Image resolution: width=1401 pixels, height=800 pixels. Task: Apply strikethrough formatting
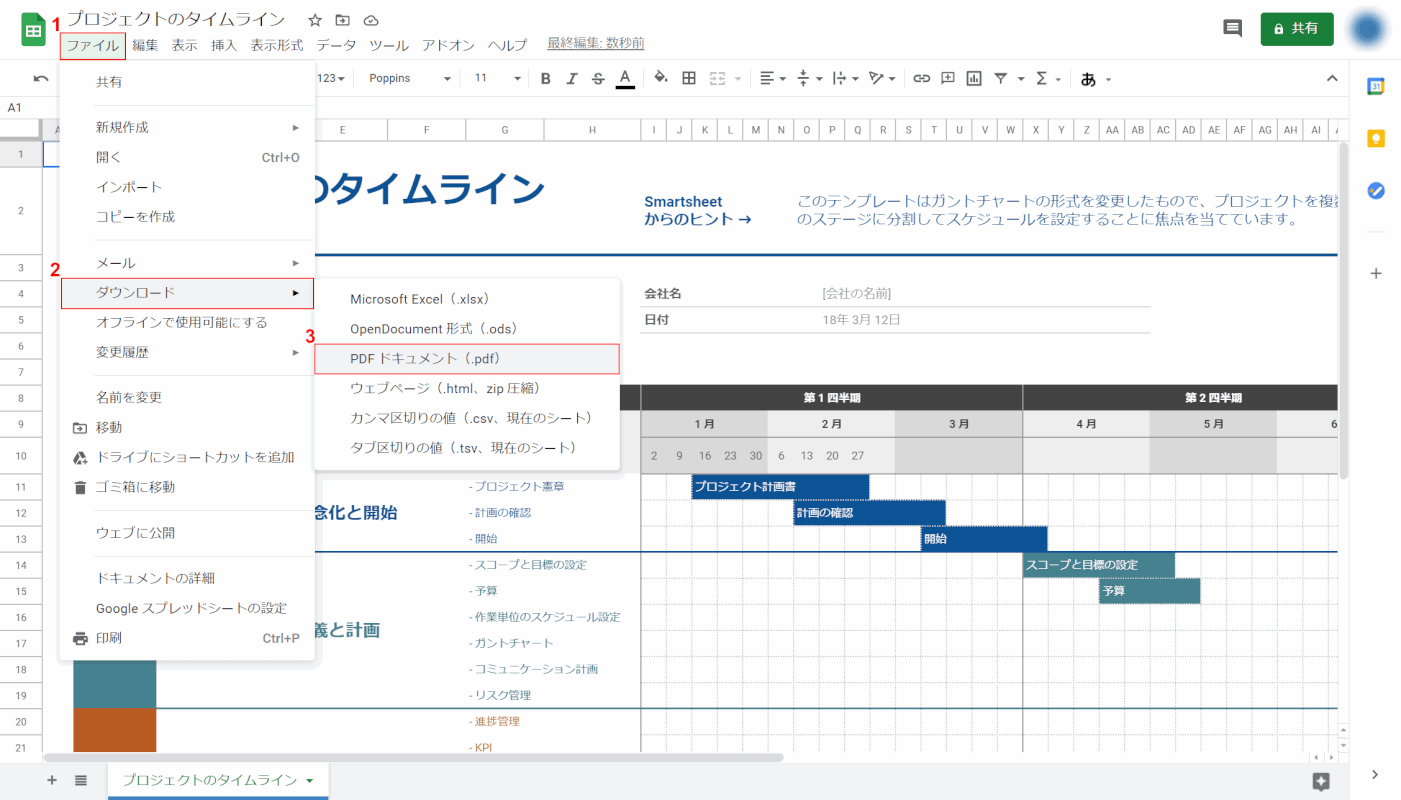(x=598, y=79)
